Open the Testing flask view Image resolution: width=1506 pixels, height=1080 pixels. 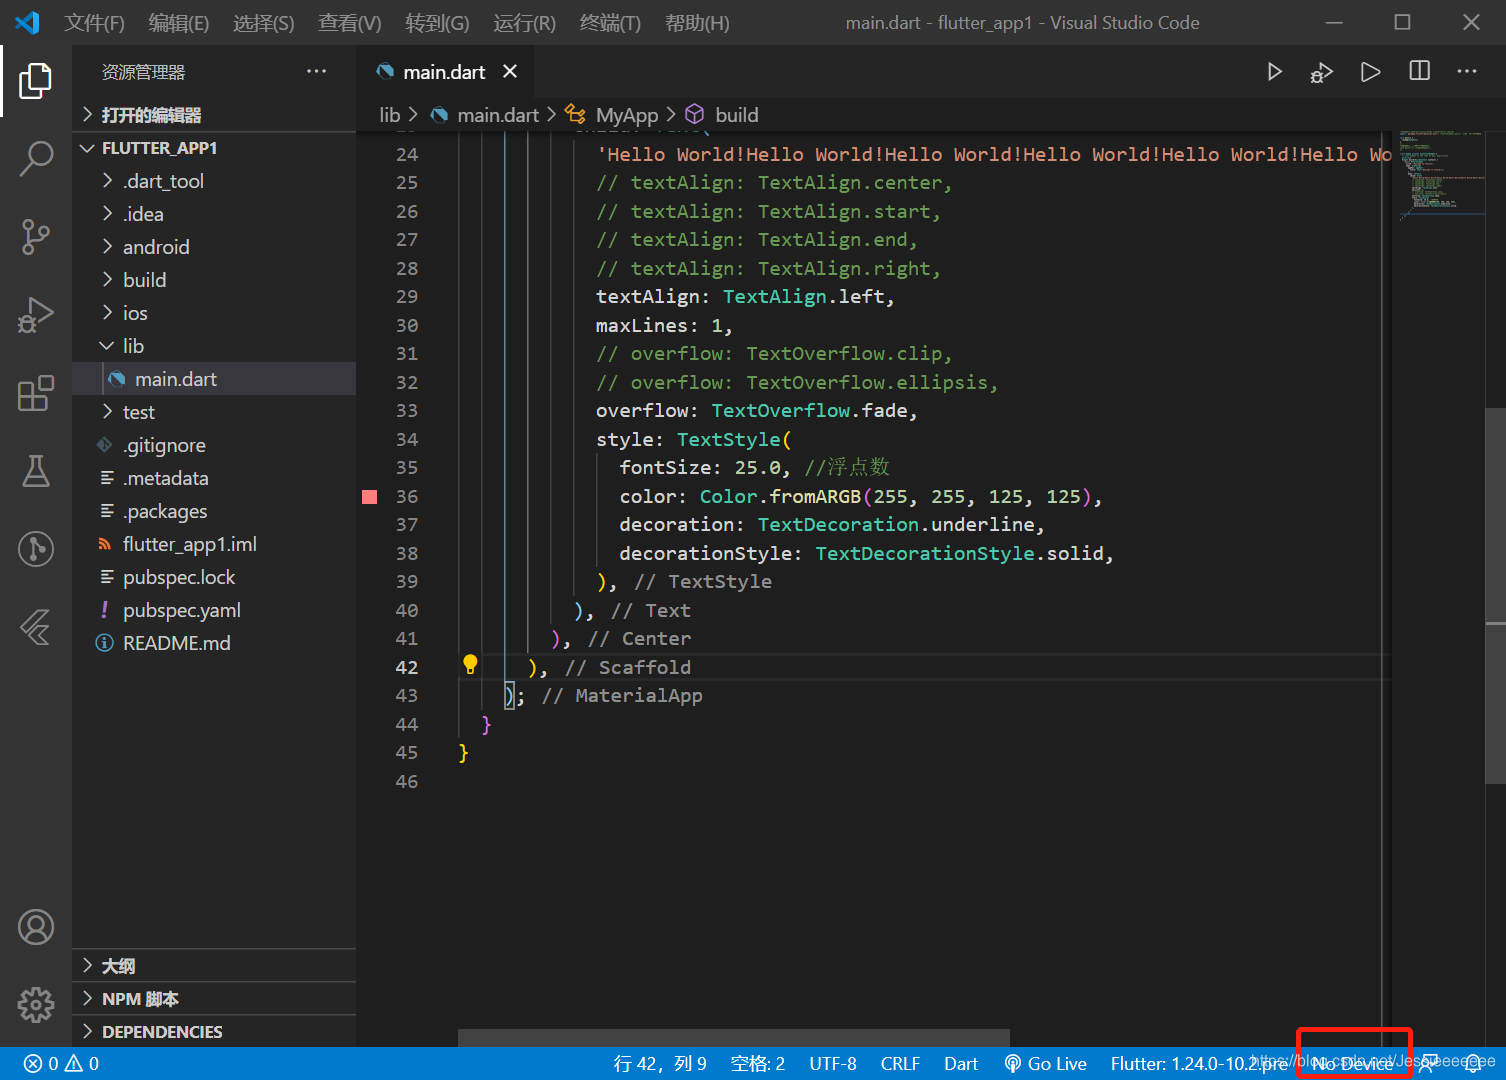click(35, 471)
